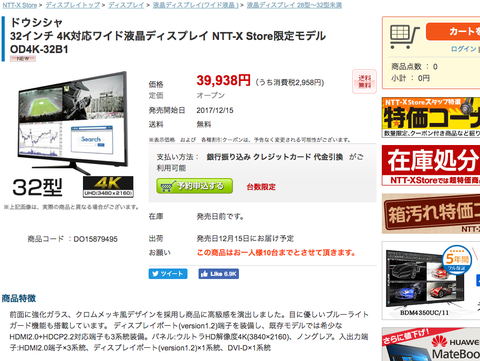Tweet this product with Twitter button
This screenshot has width=480, height=361.
click(x=168, y=274)
